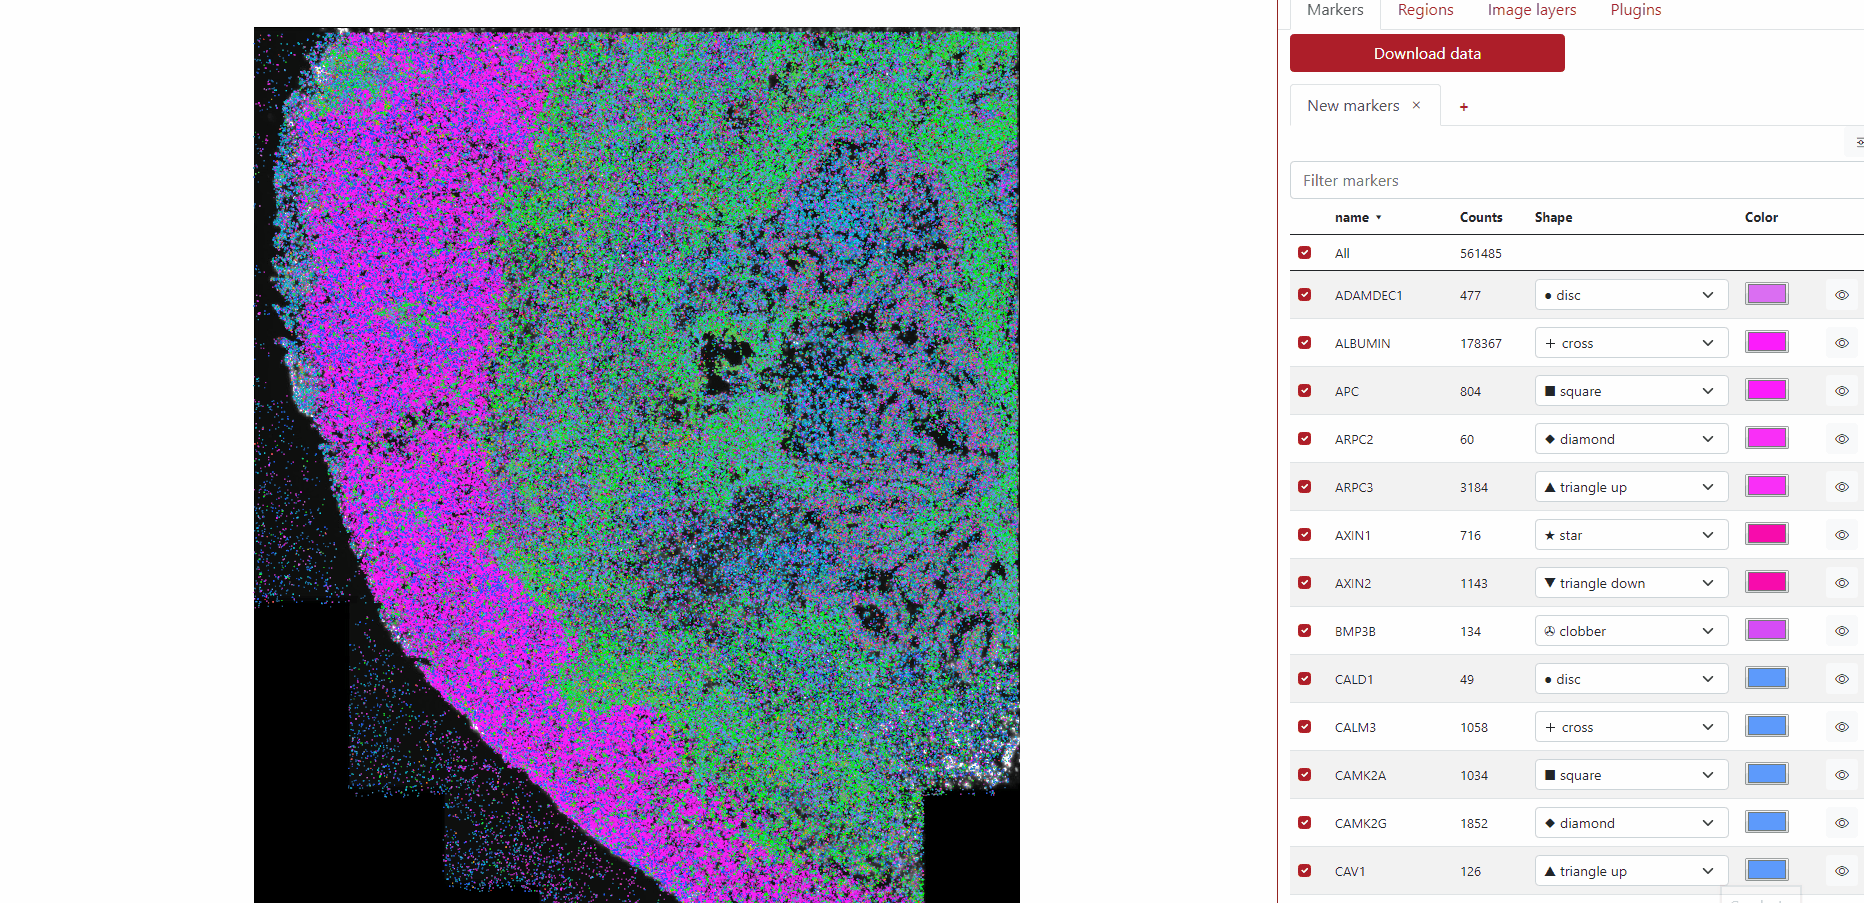
Task: Click the eye icon for CALM3
Action: [x=1841, y=727]
